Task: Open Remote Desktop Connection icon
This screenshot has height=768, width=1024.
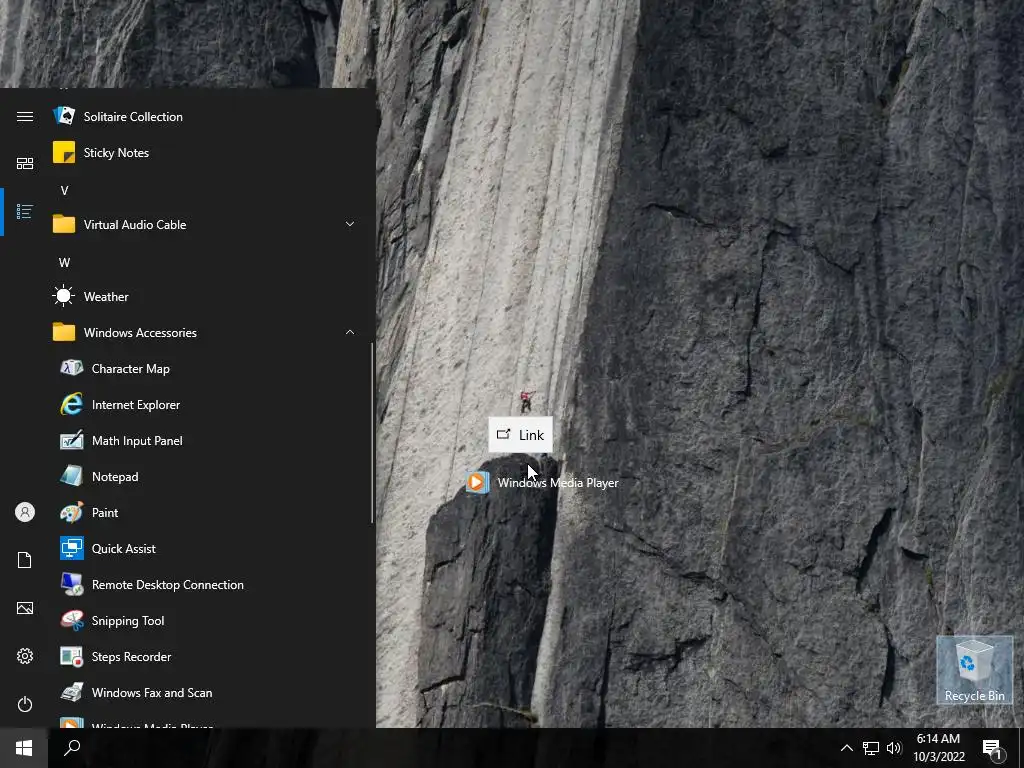Action: (72, 584)
